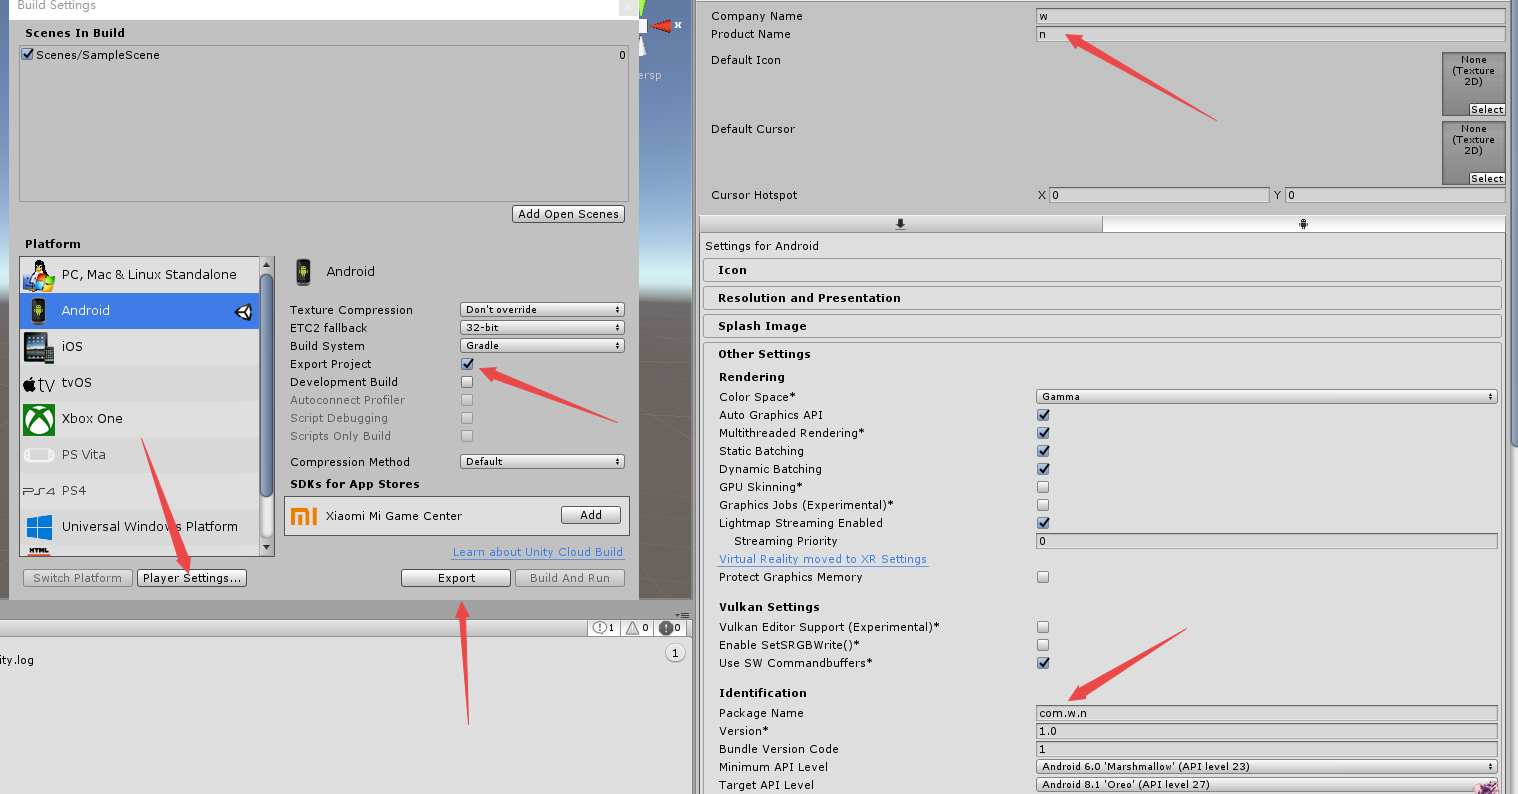Toggle Enable SetSRGBWrite() checkbox
Viewport: 1518px width, 794px height.
tap(1043, 645)
